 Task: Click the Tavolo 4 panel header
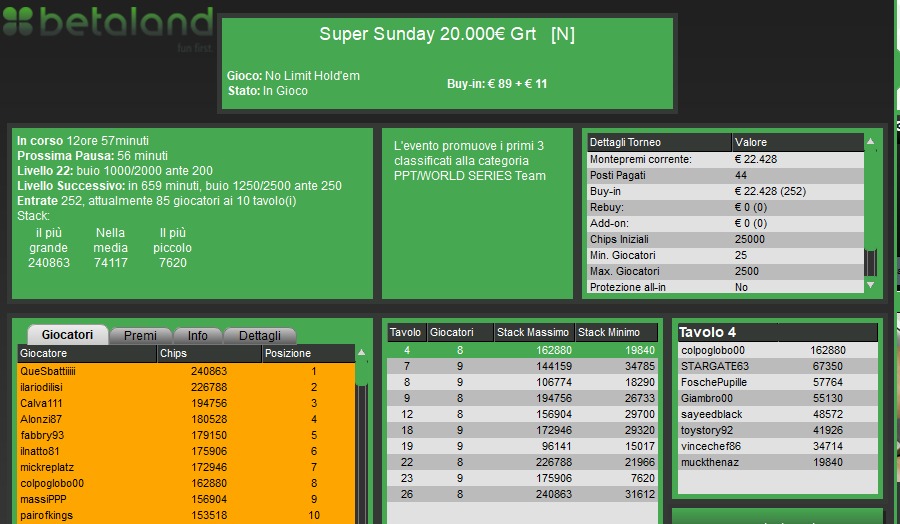click(778, 332)
